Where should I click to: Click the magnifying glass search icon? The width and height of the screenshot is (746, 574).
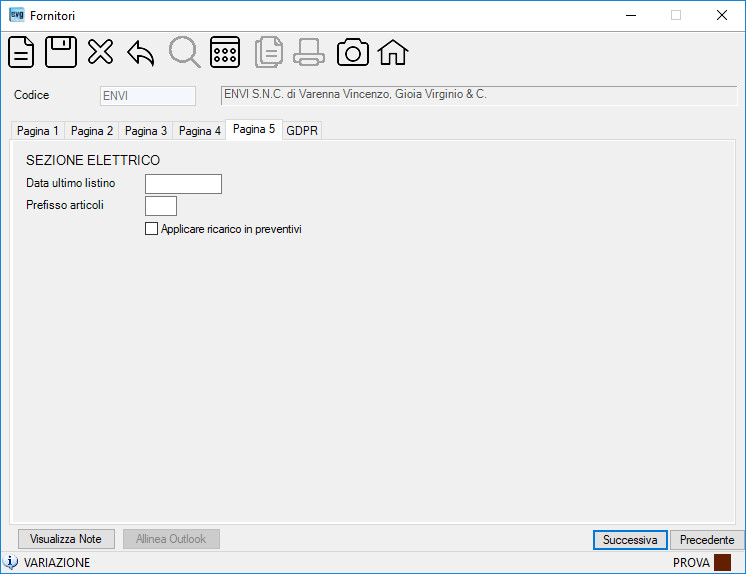185,52
